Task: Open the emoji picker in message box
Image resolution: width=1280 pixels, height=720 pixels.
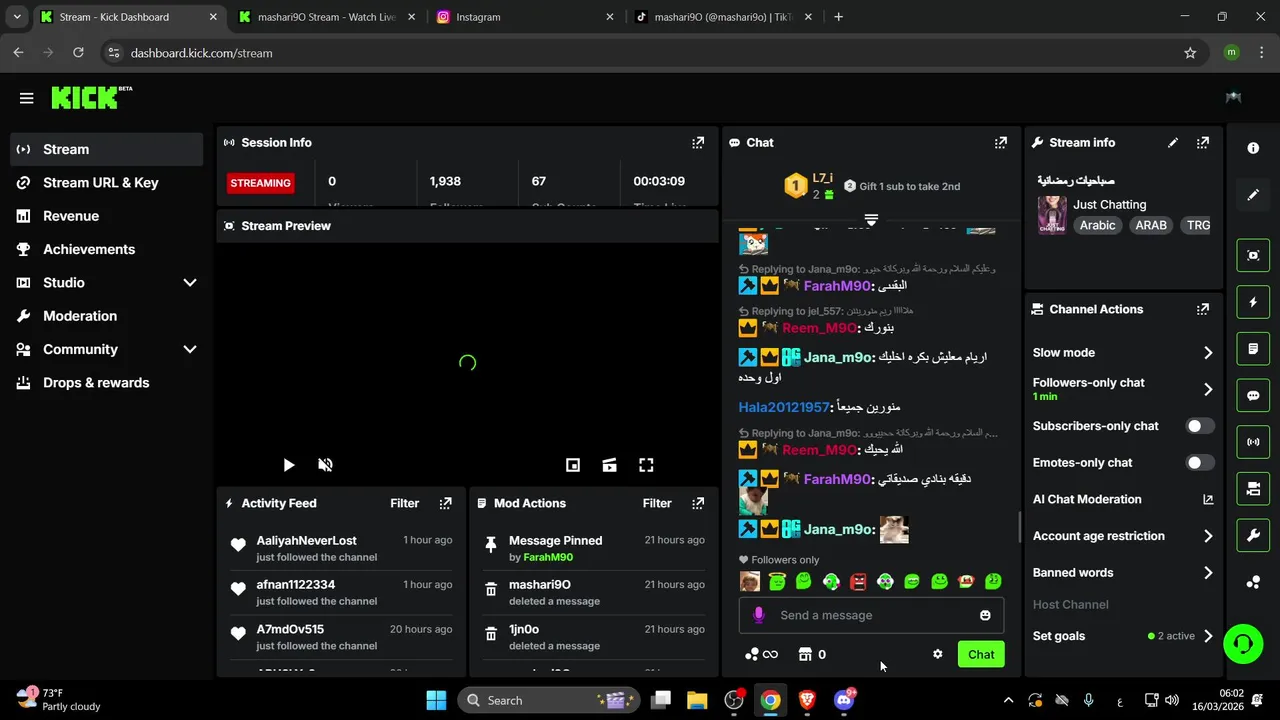Action: 985,615
